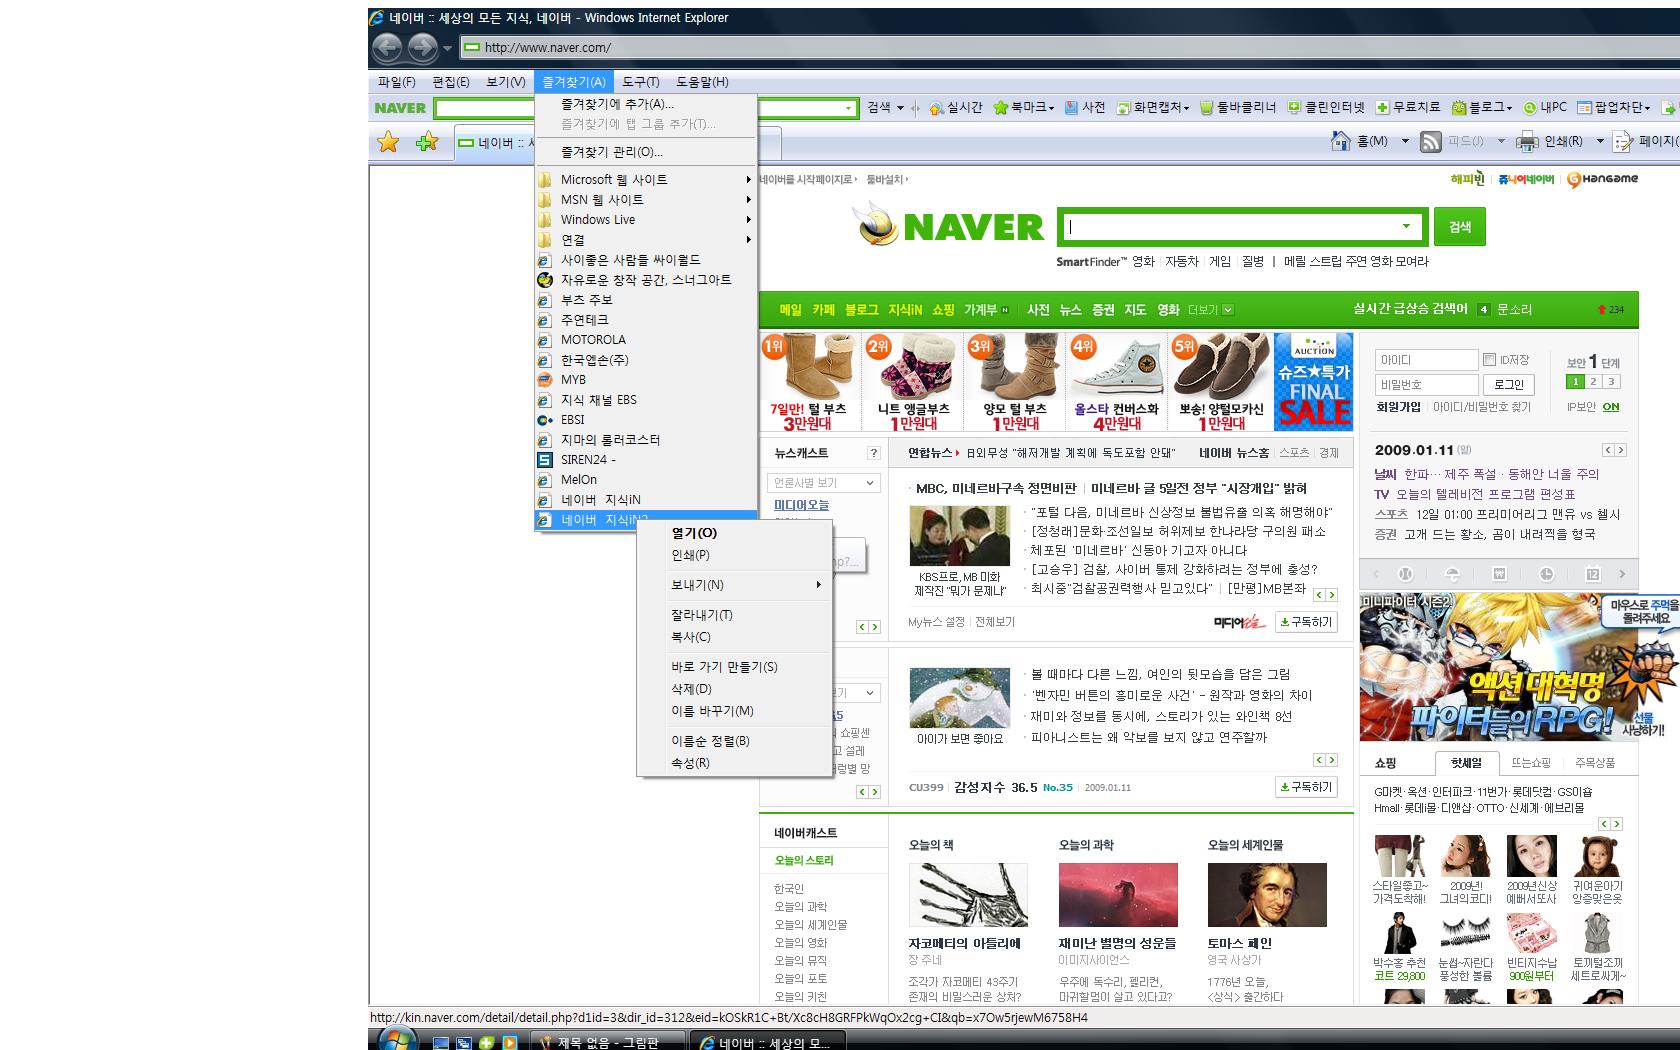Click the clock widget icon
Image resolution: width=1680 pixels, height=1050 pixels.
click(x=1546, y=574)
